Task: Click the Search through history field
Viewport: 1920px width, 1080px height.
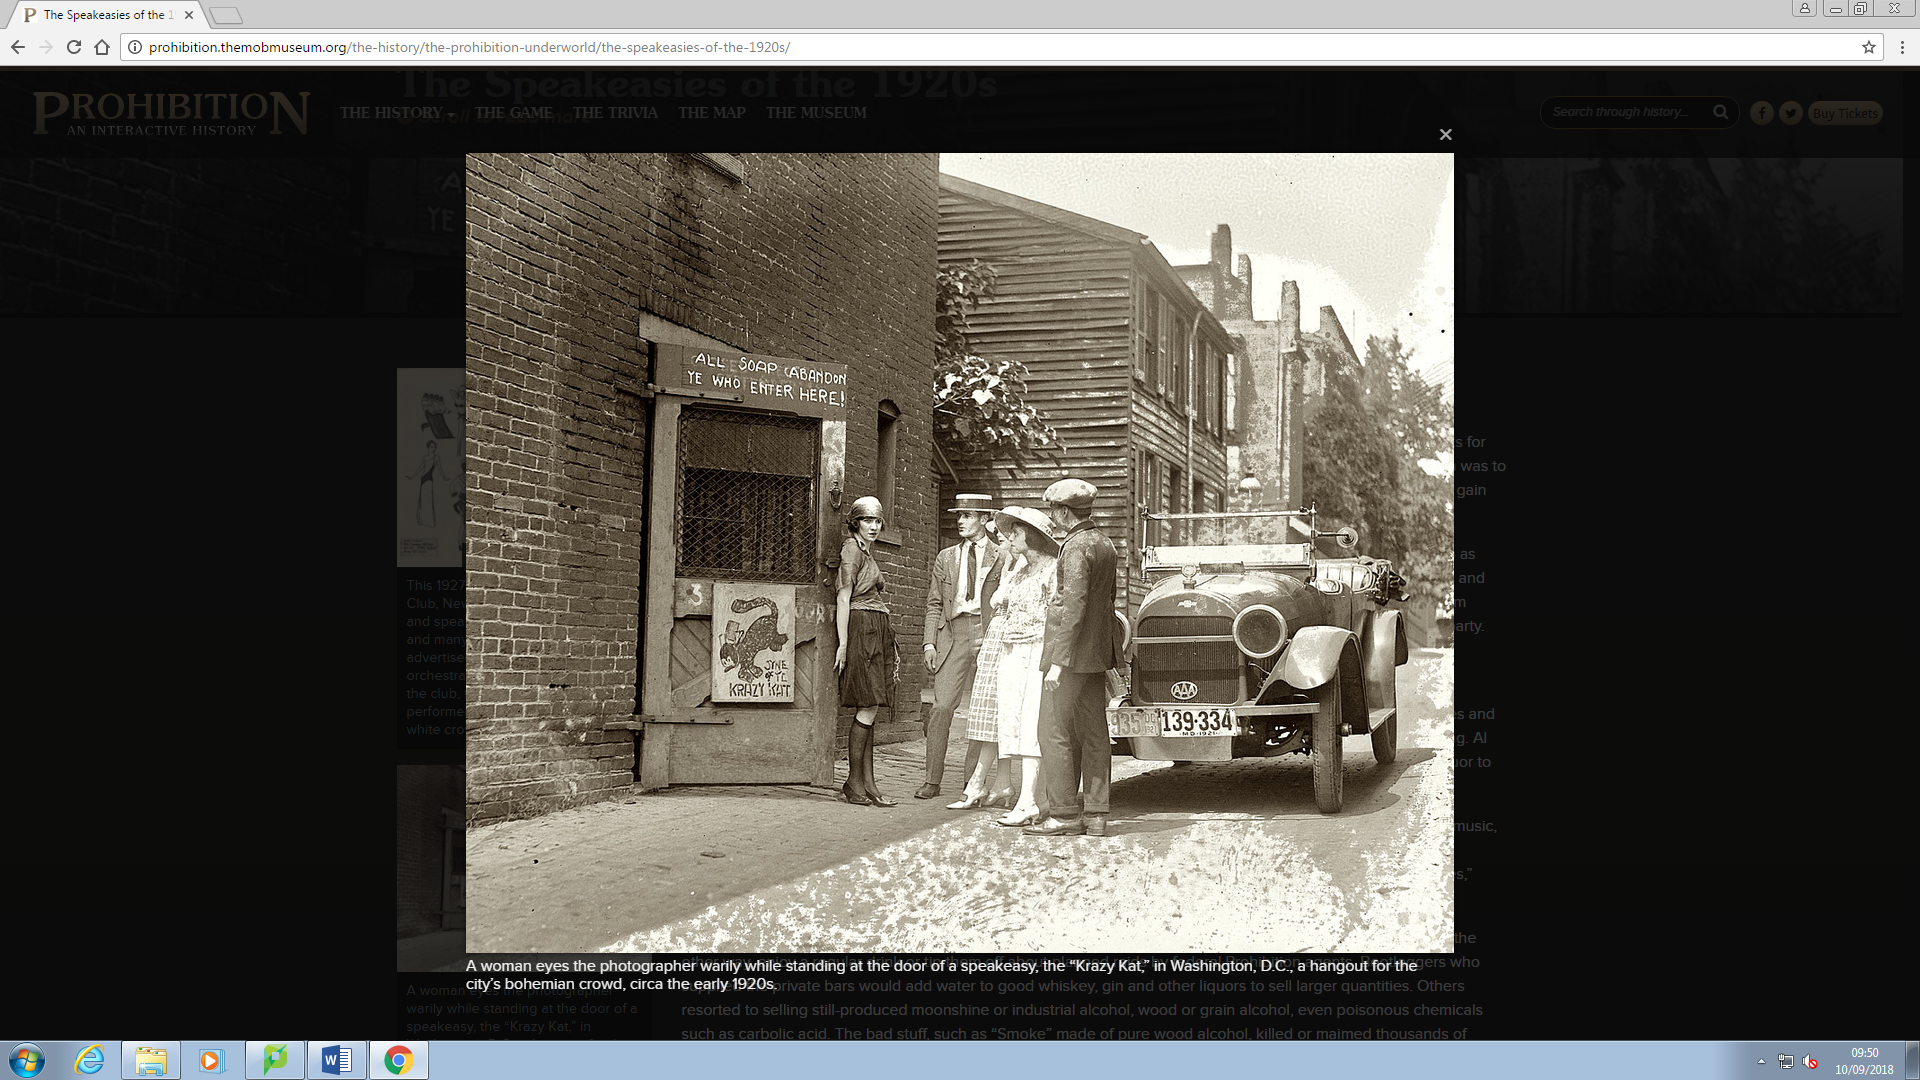Action: 1625,112
